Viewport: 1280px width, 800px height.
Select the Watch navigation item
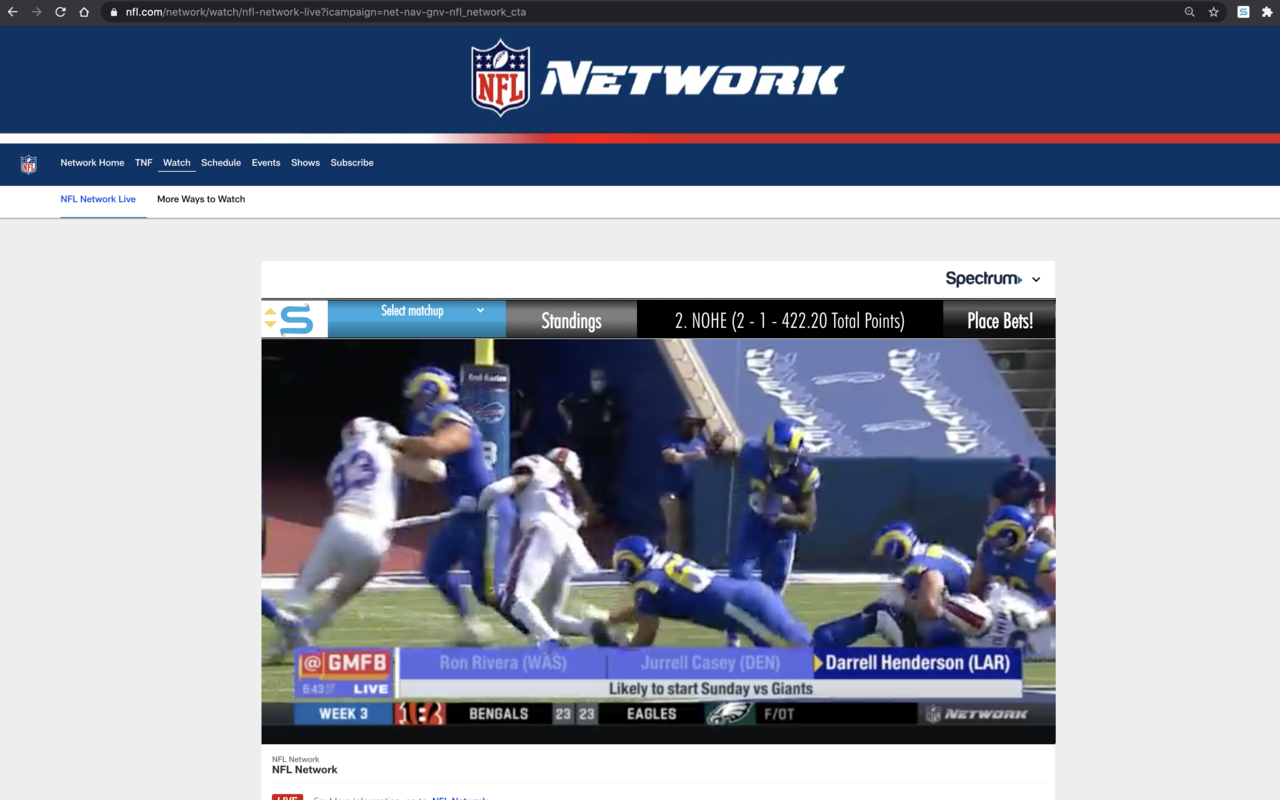177,163
